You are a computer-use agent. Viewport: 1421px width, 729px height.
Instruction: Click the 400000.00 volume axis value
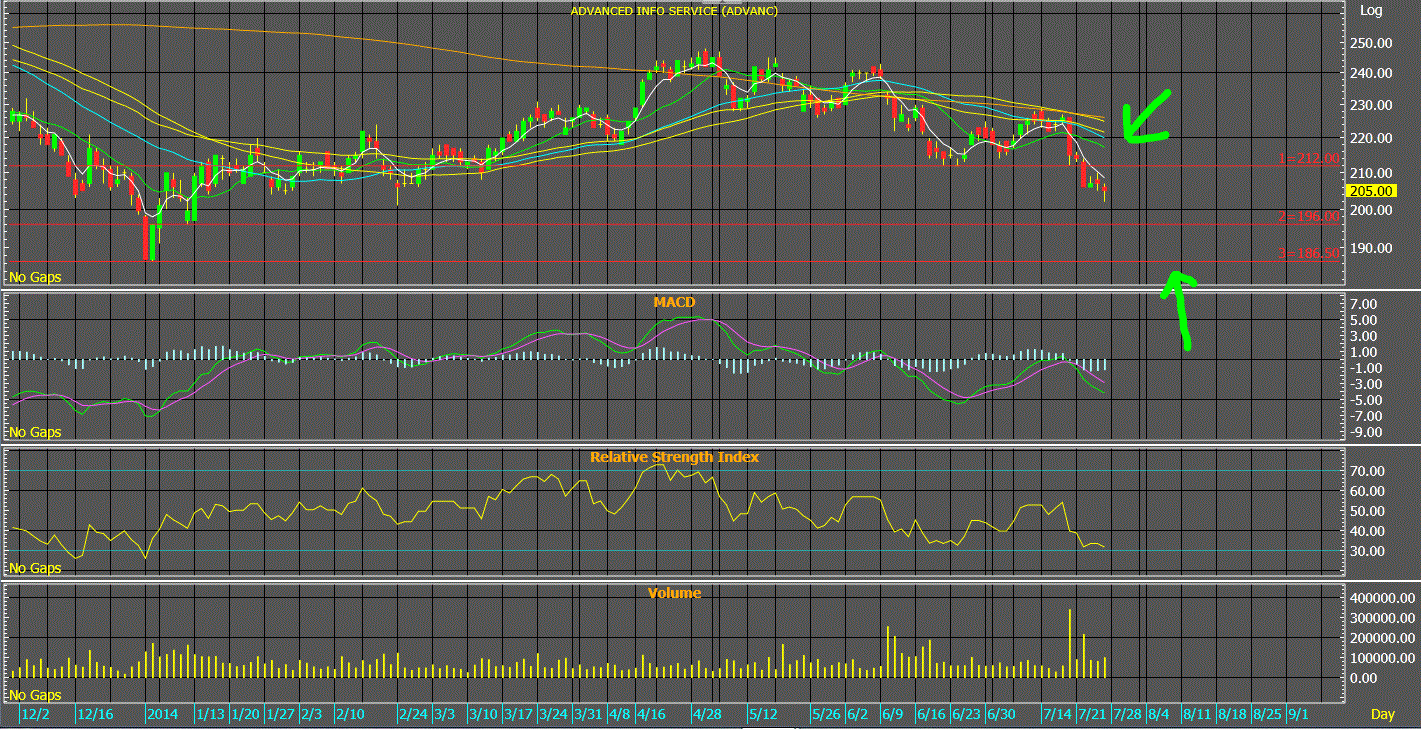coord(1381,597)
